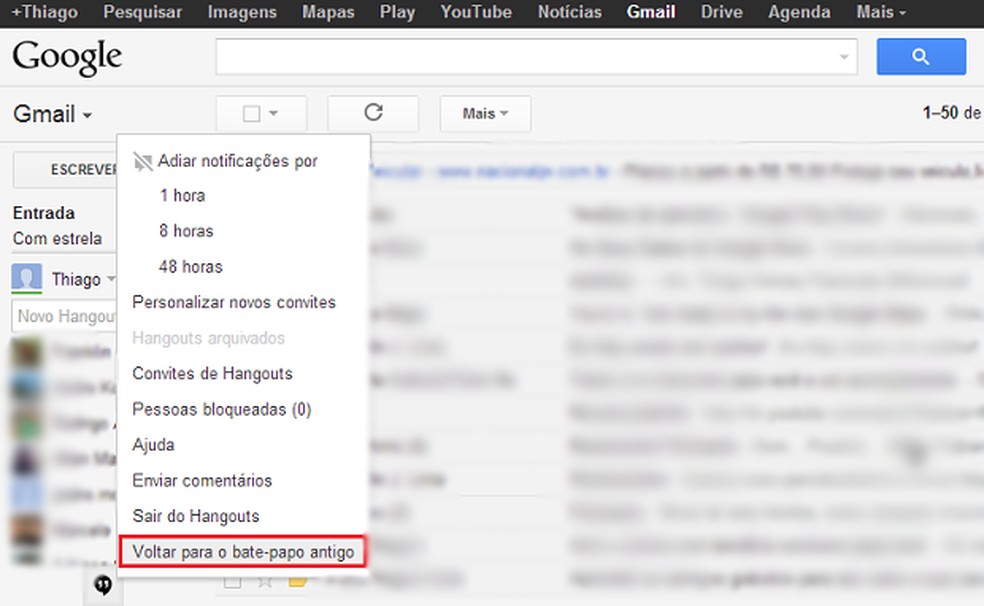Viewport: 984px width, 606px height.
Task: Tick the select-all checkbox in the toolbar
Action: pyautogui.click(x=251, y=114)
